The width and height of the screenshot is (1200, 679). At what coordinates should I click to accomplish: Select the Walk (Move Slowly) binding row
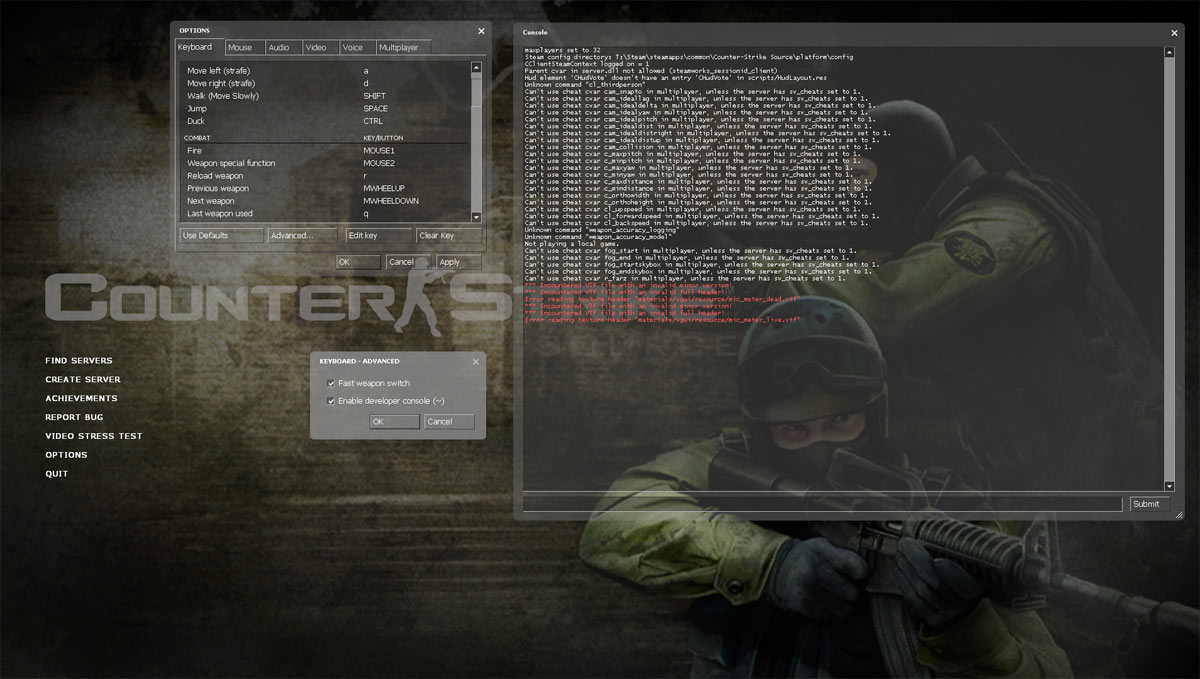click(325, 96)
